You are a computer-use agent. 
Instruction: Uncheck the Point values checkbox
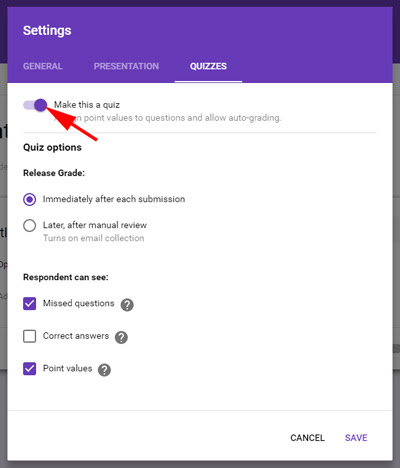[x=30, y=369]
